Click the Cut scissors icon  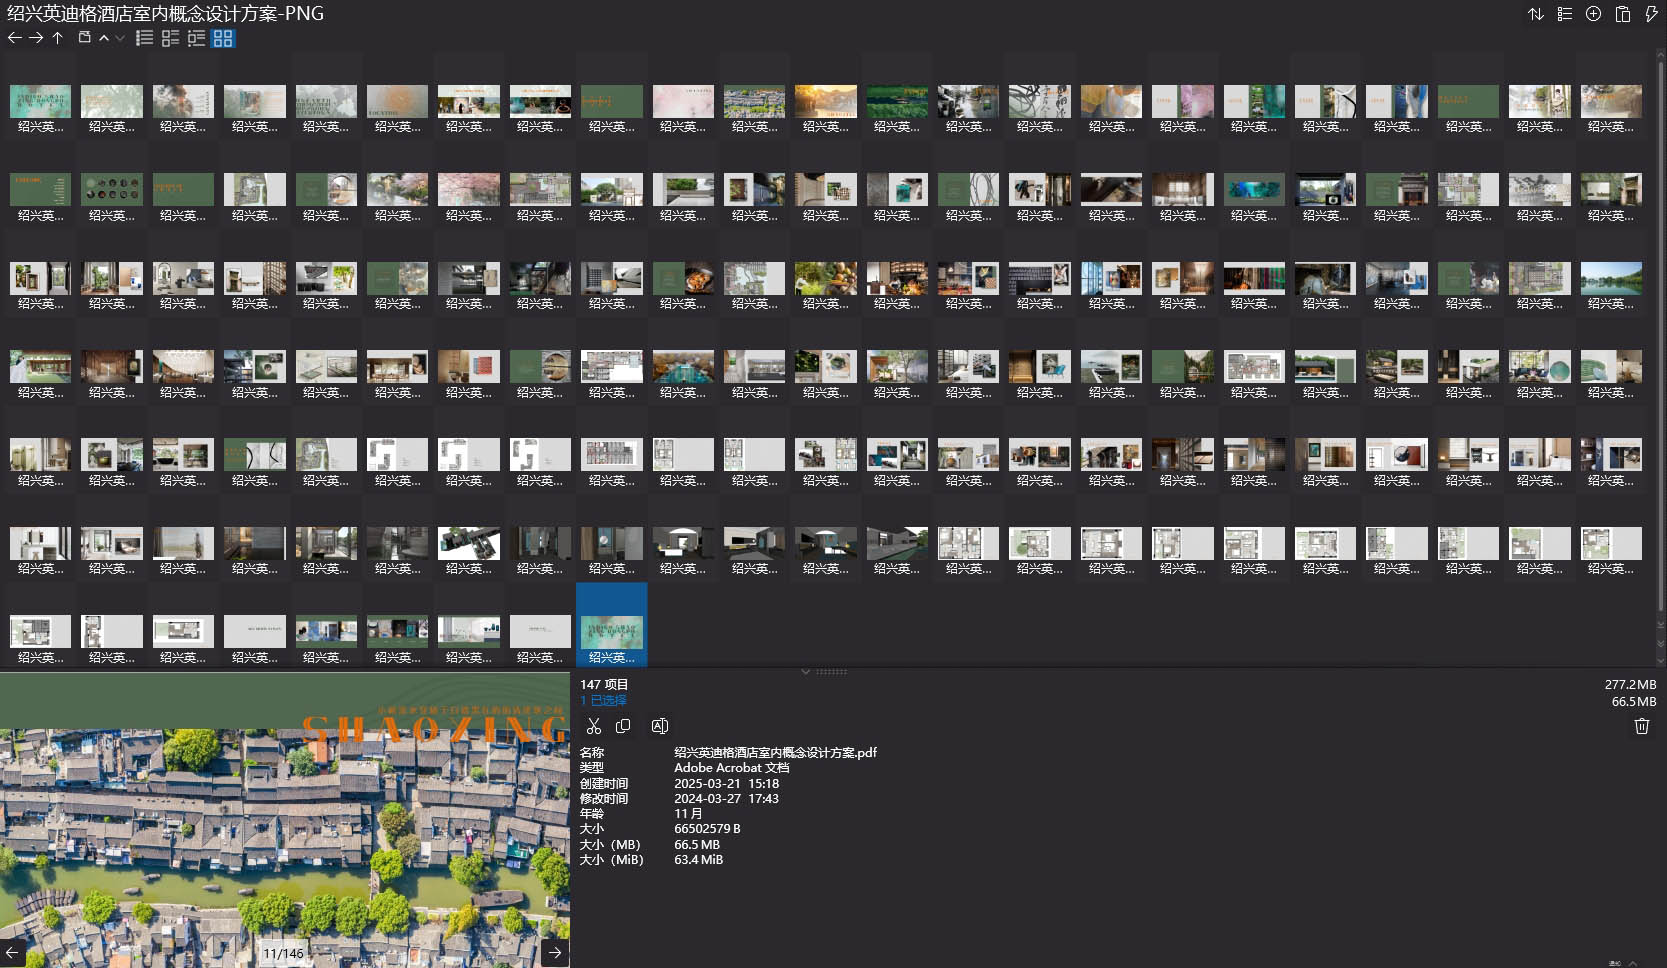(x=594, y=726)
